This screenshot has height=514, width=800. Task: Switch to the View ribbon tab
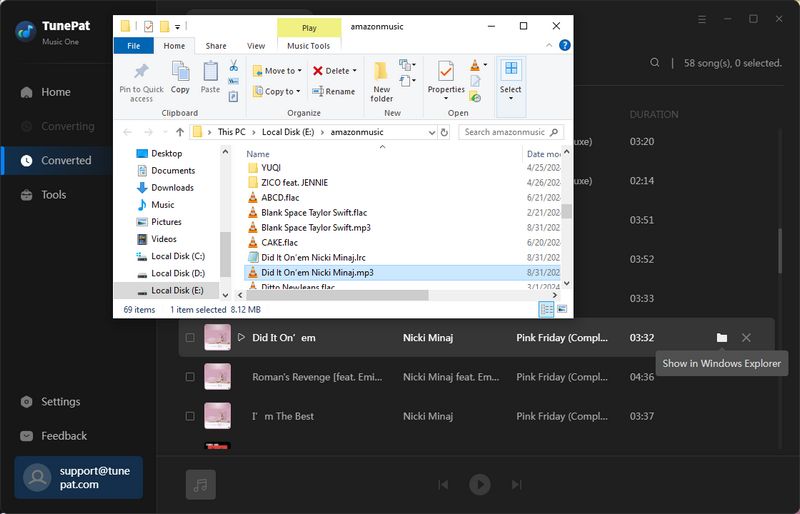256,46
